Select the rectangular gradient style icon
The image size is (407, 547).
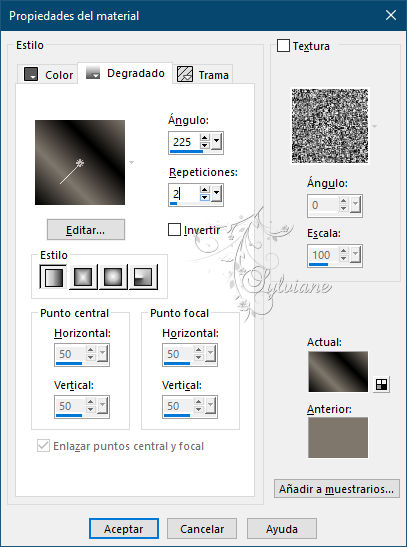pos(83,277)
